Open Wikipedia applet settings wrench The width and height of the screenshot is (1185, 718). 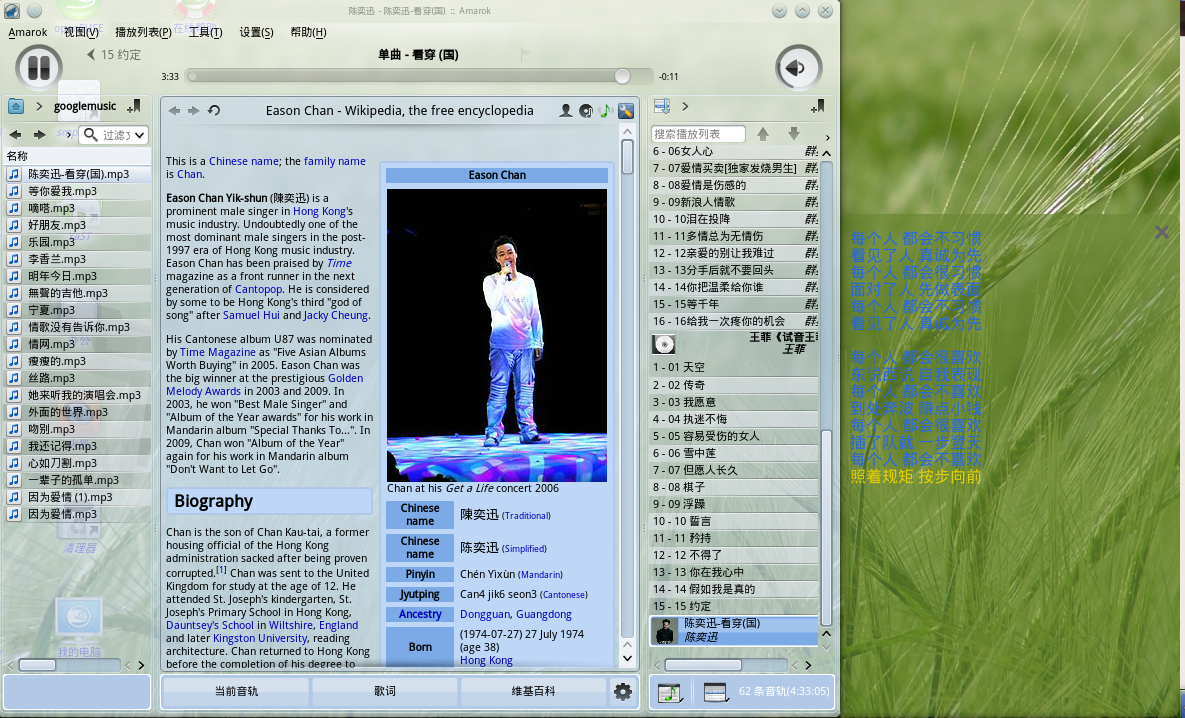(x=626, y=110)
